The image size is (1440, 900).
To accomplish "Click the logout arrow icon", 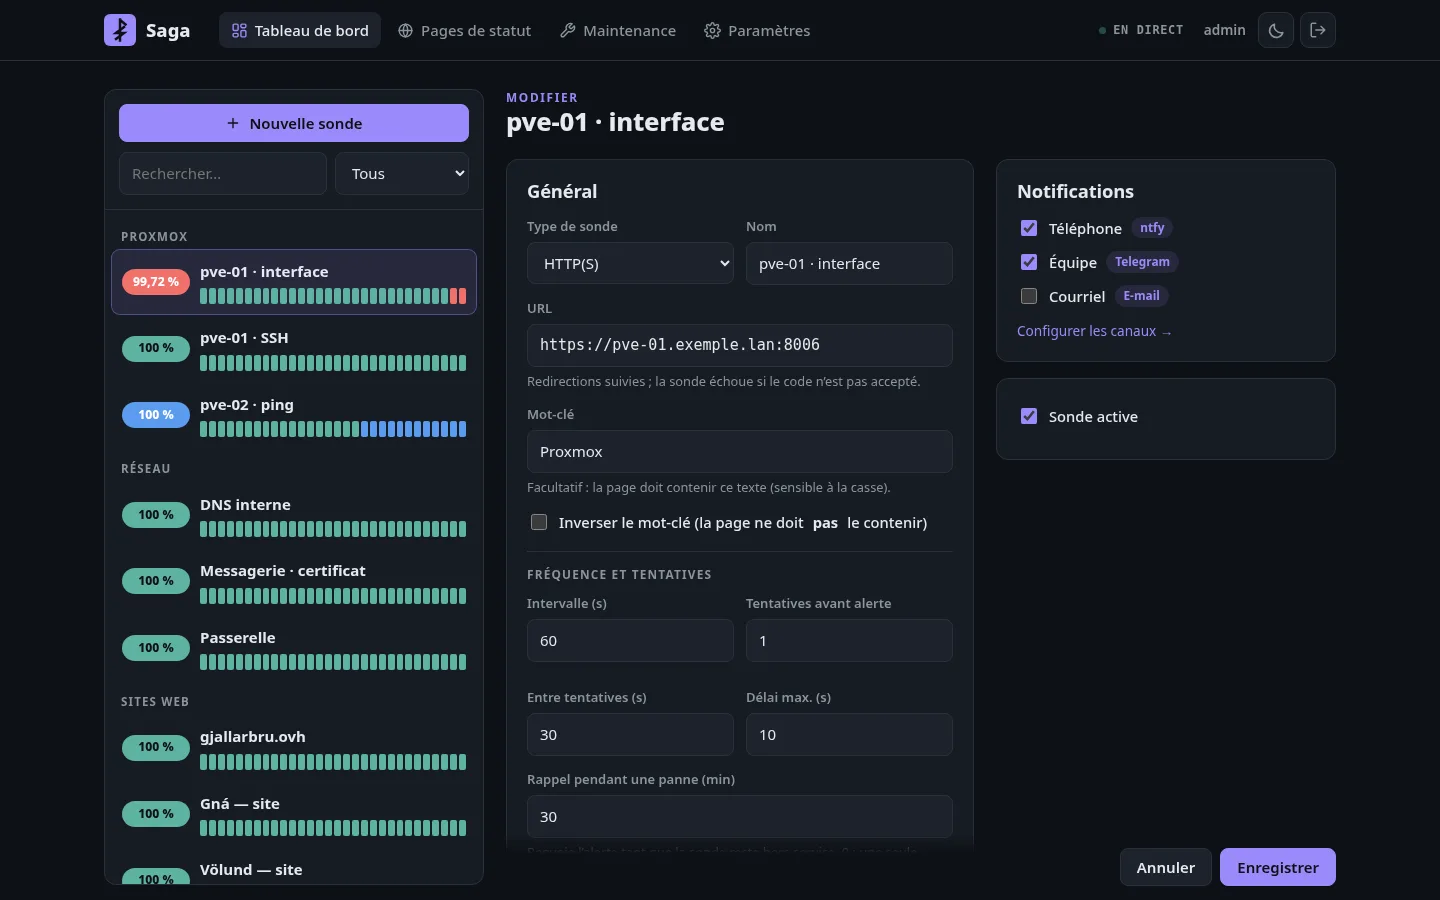I will coord(1318,30).
